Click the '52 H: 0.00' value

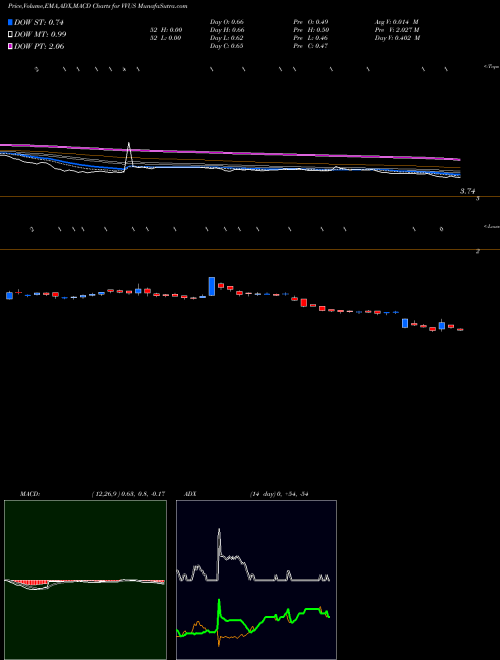pyautogui.click(x=165, y=30)
